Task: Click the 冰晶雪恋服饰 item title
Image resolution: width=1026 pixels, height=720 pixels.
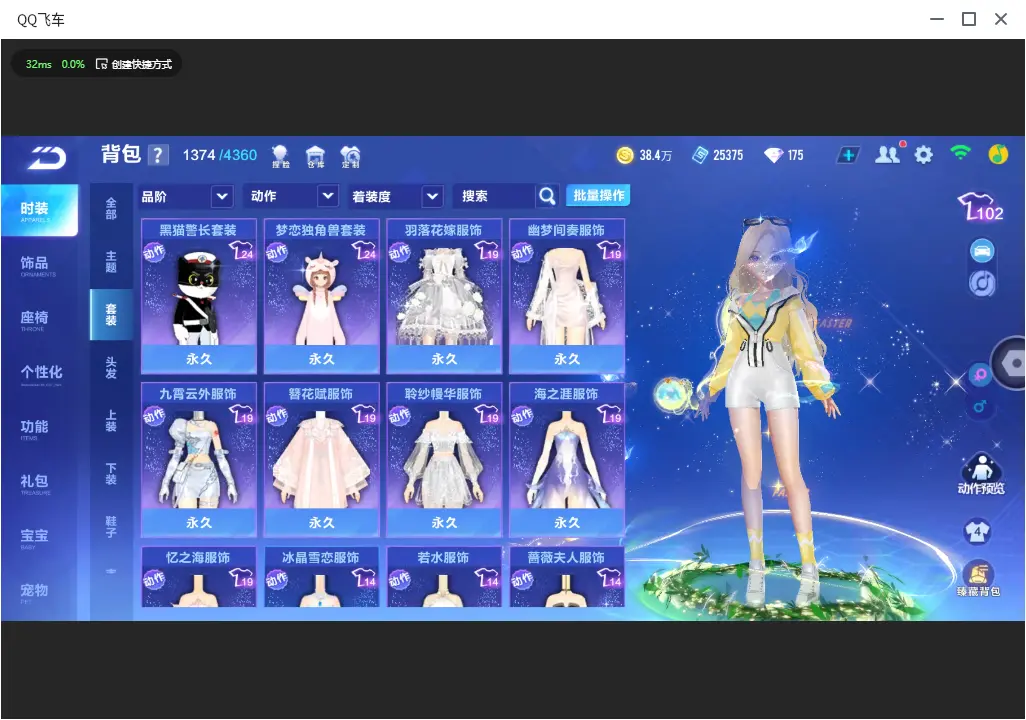Action: (321, 558)
